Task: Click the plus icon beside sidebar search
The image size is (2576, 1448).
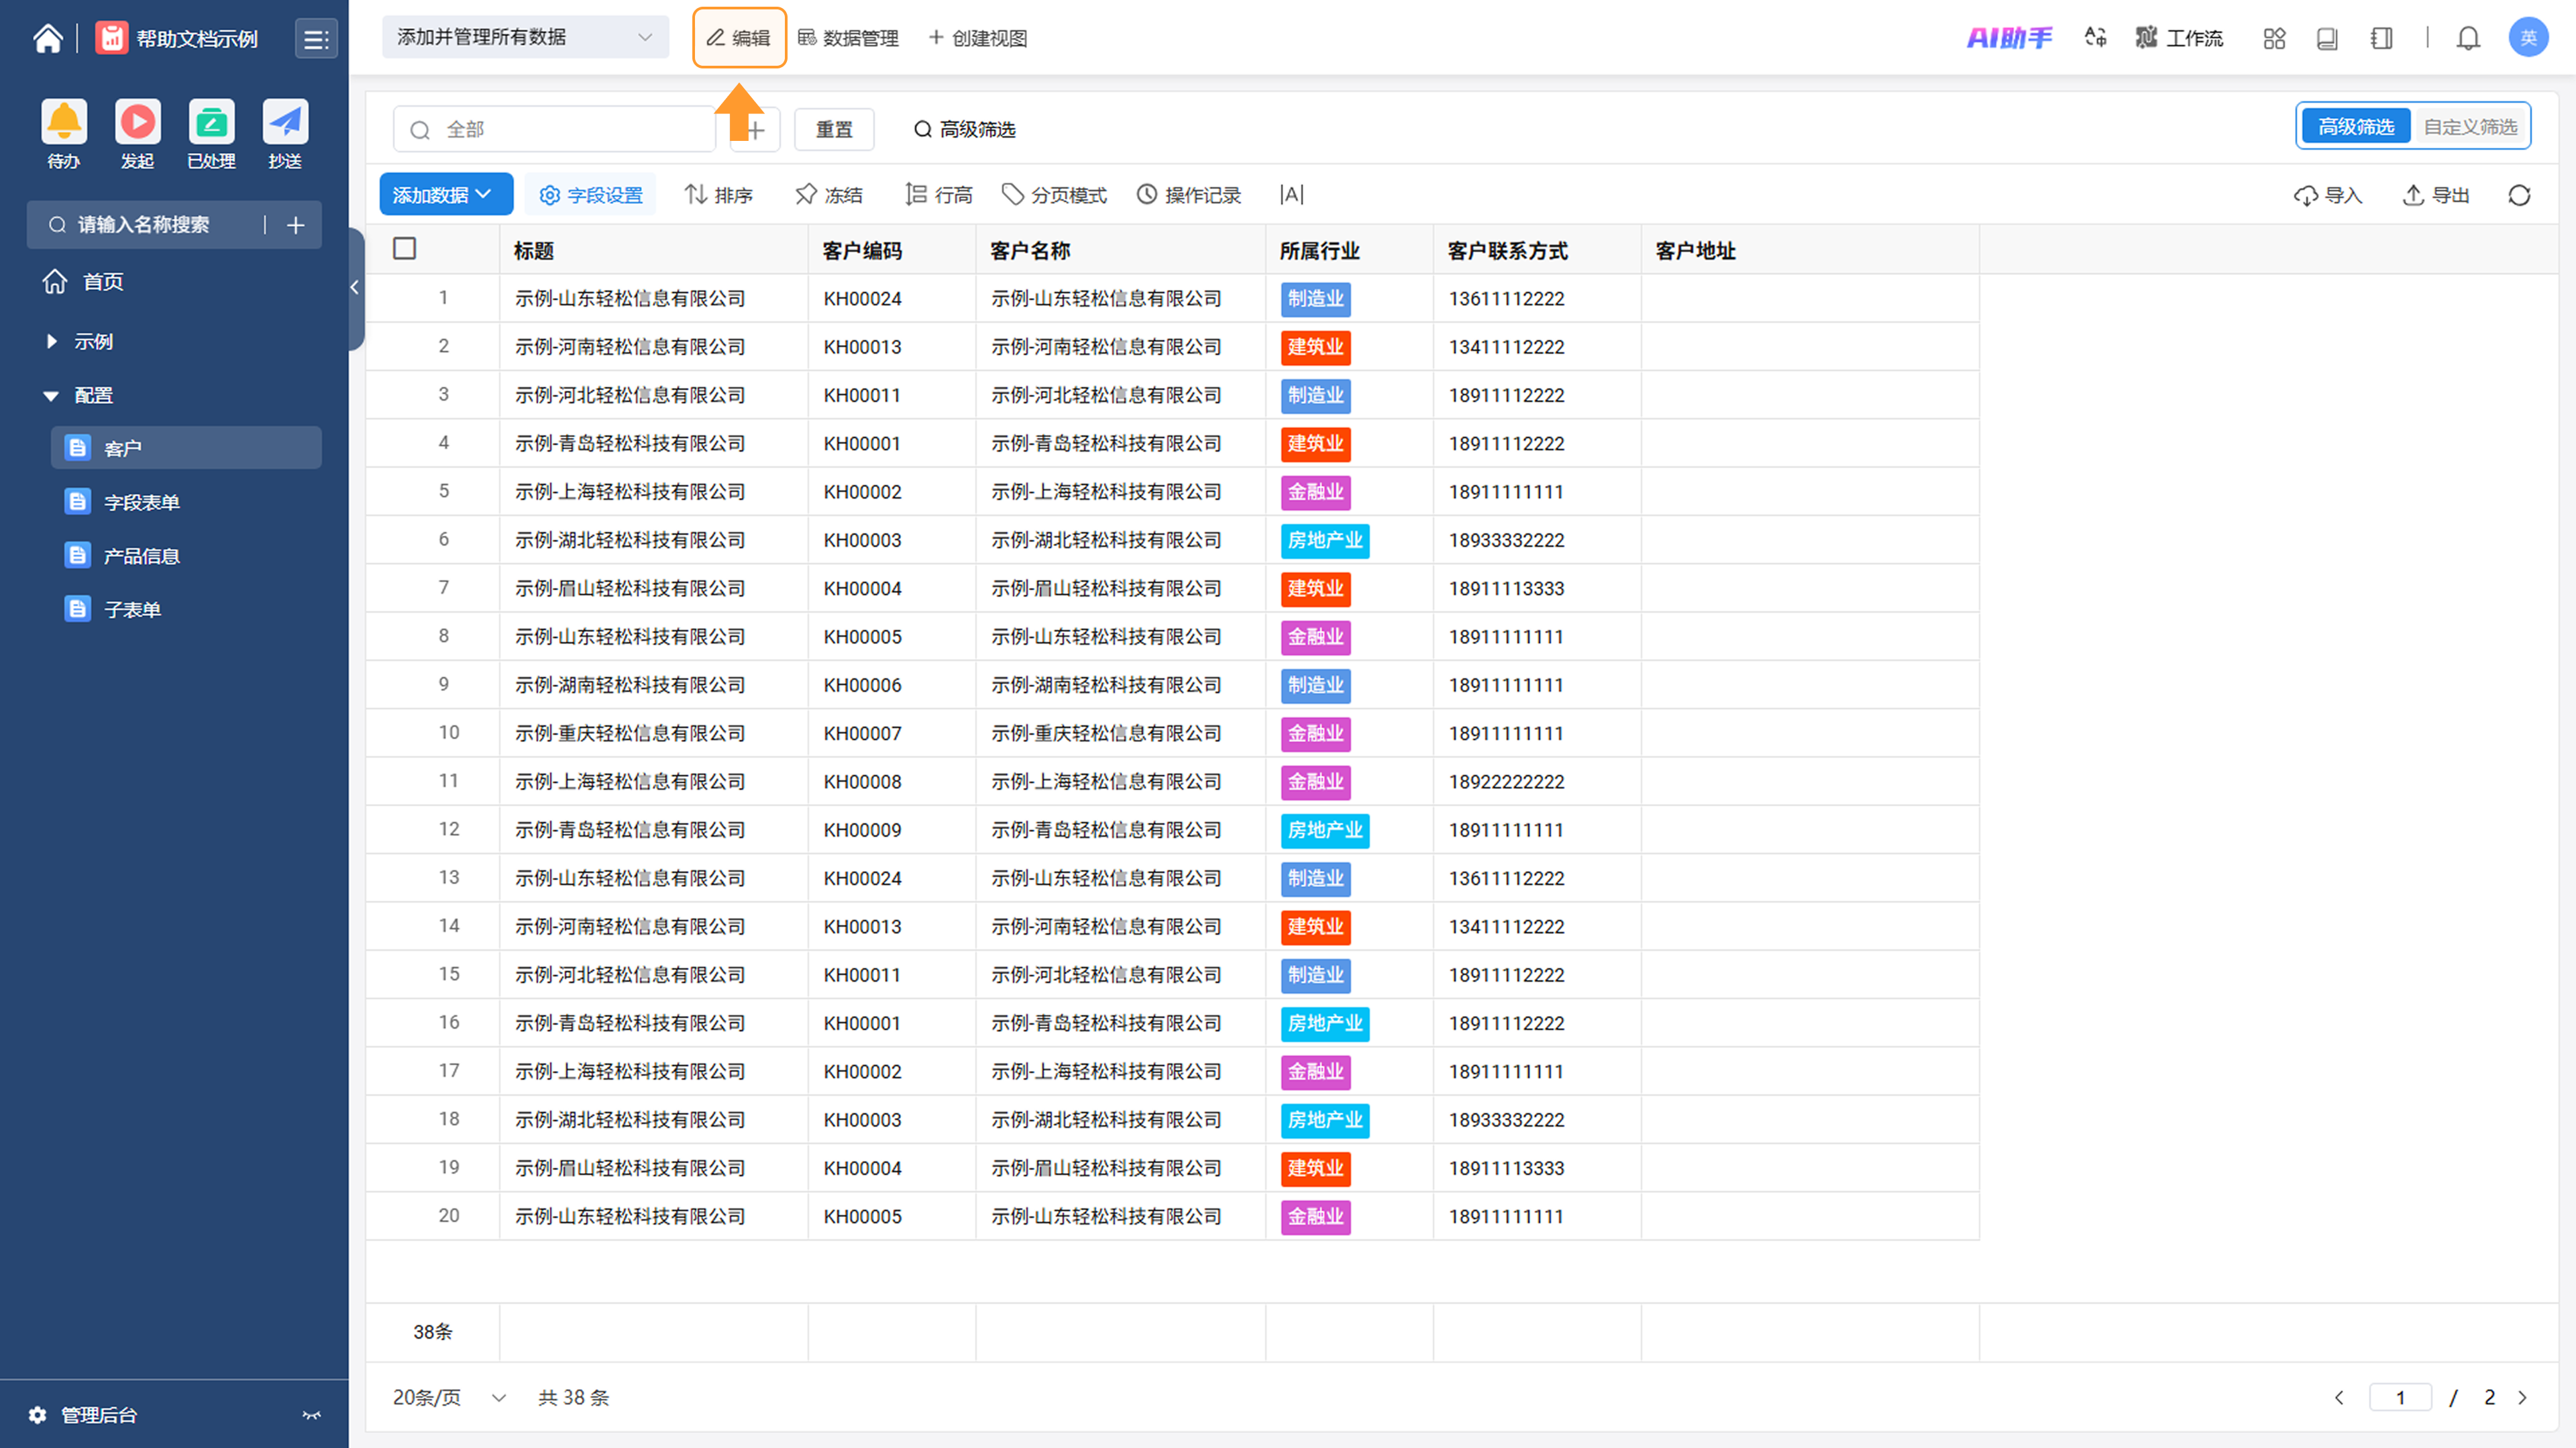Action: click(x=296, y=225)
